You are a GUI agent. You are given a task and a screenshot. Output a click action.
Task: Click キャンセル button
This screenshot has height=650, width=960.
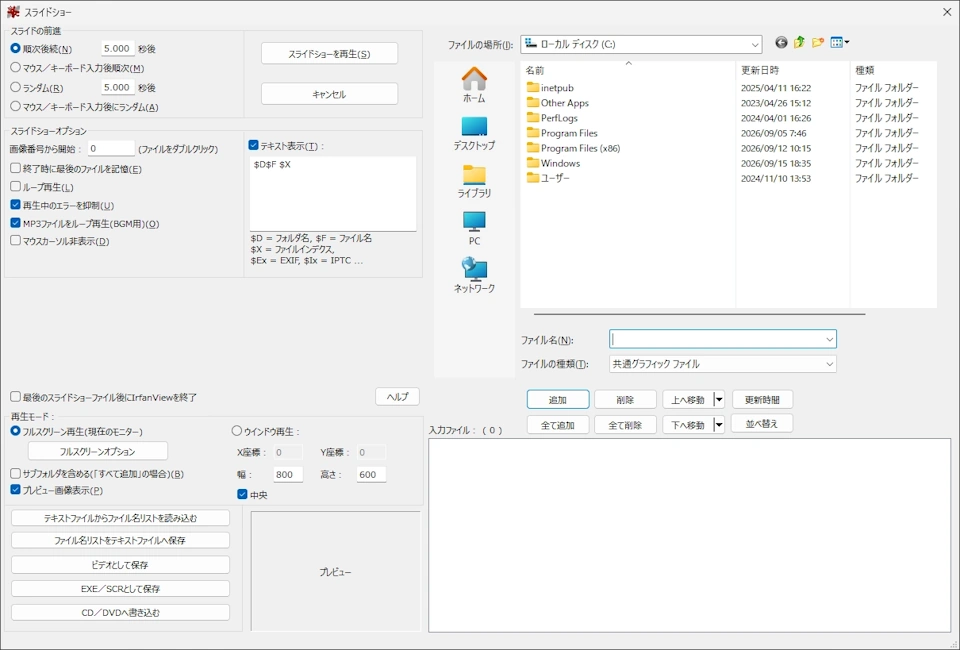click(x=329, y=94)
